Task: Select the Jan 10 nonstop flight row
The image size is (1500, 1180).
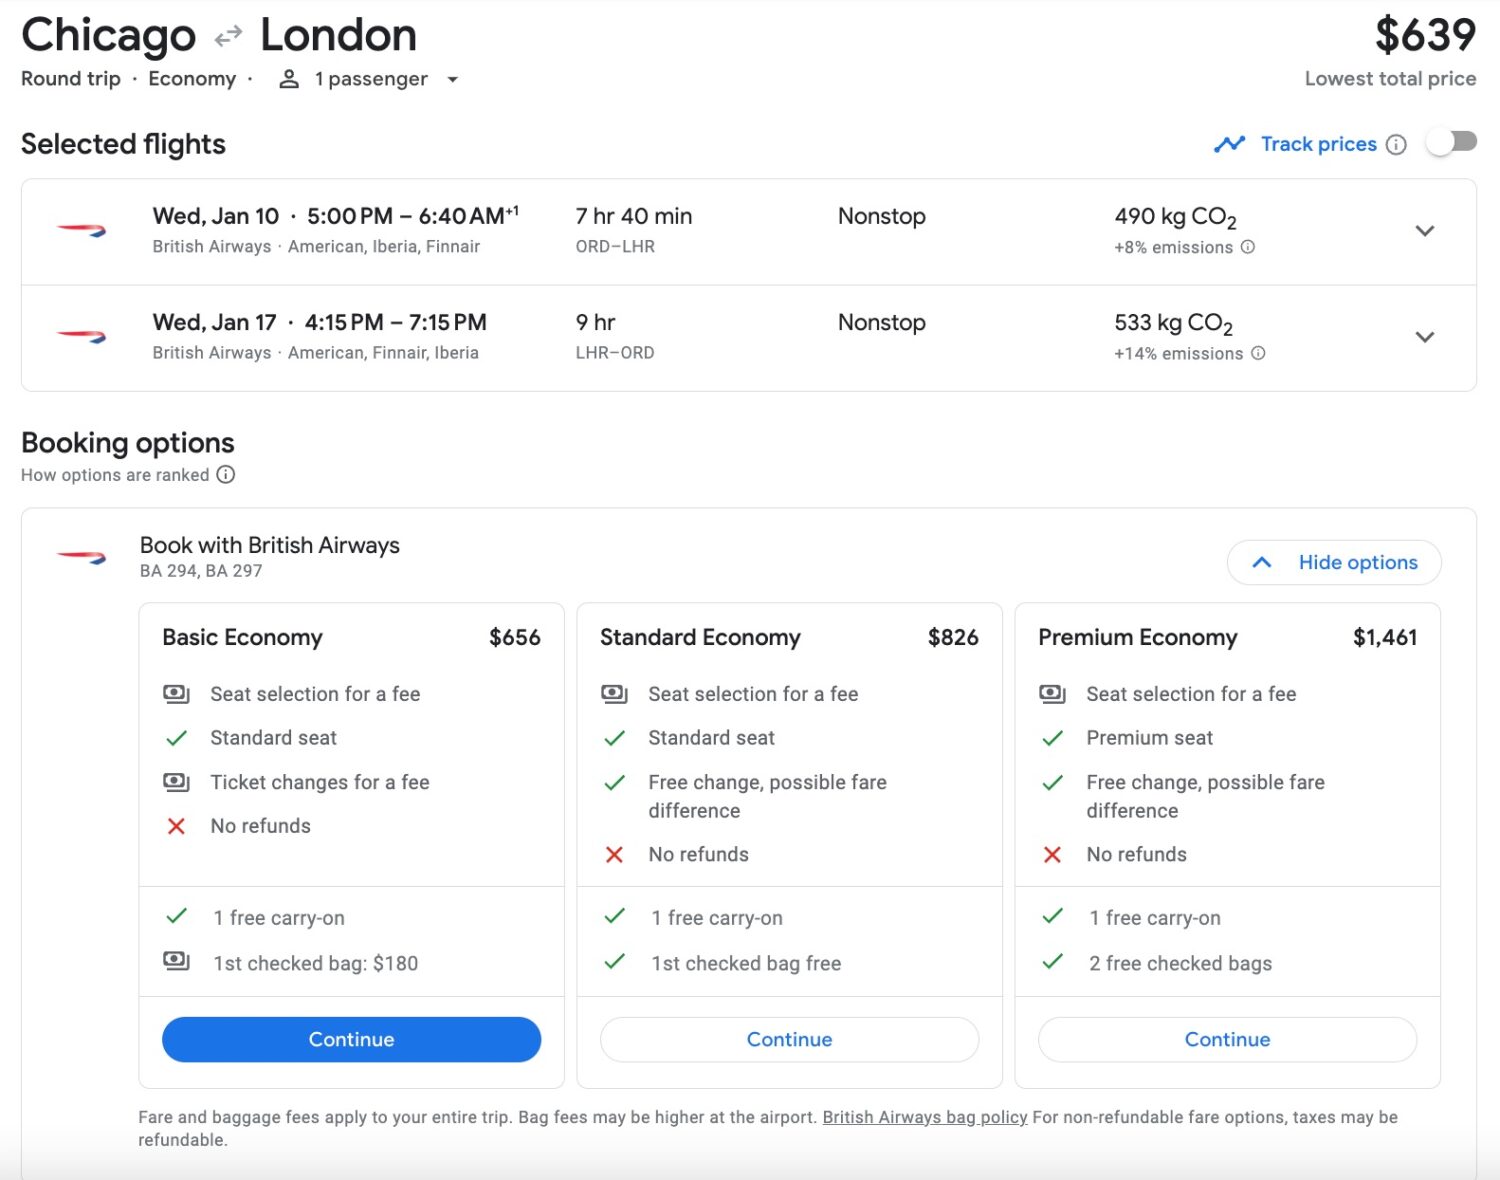Action: [700, 230]
